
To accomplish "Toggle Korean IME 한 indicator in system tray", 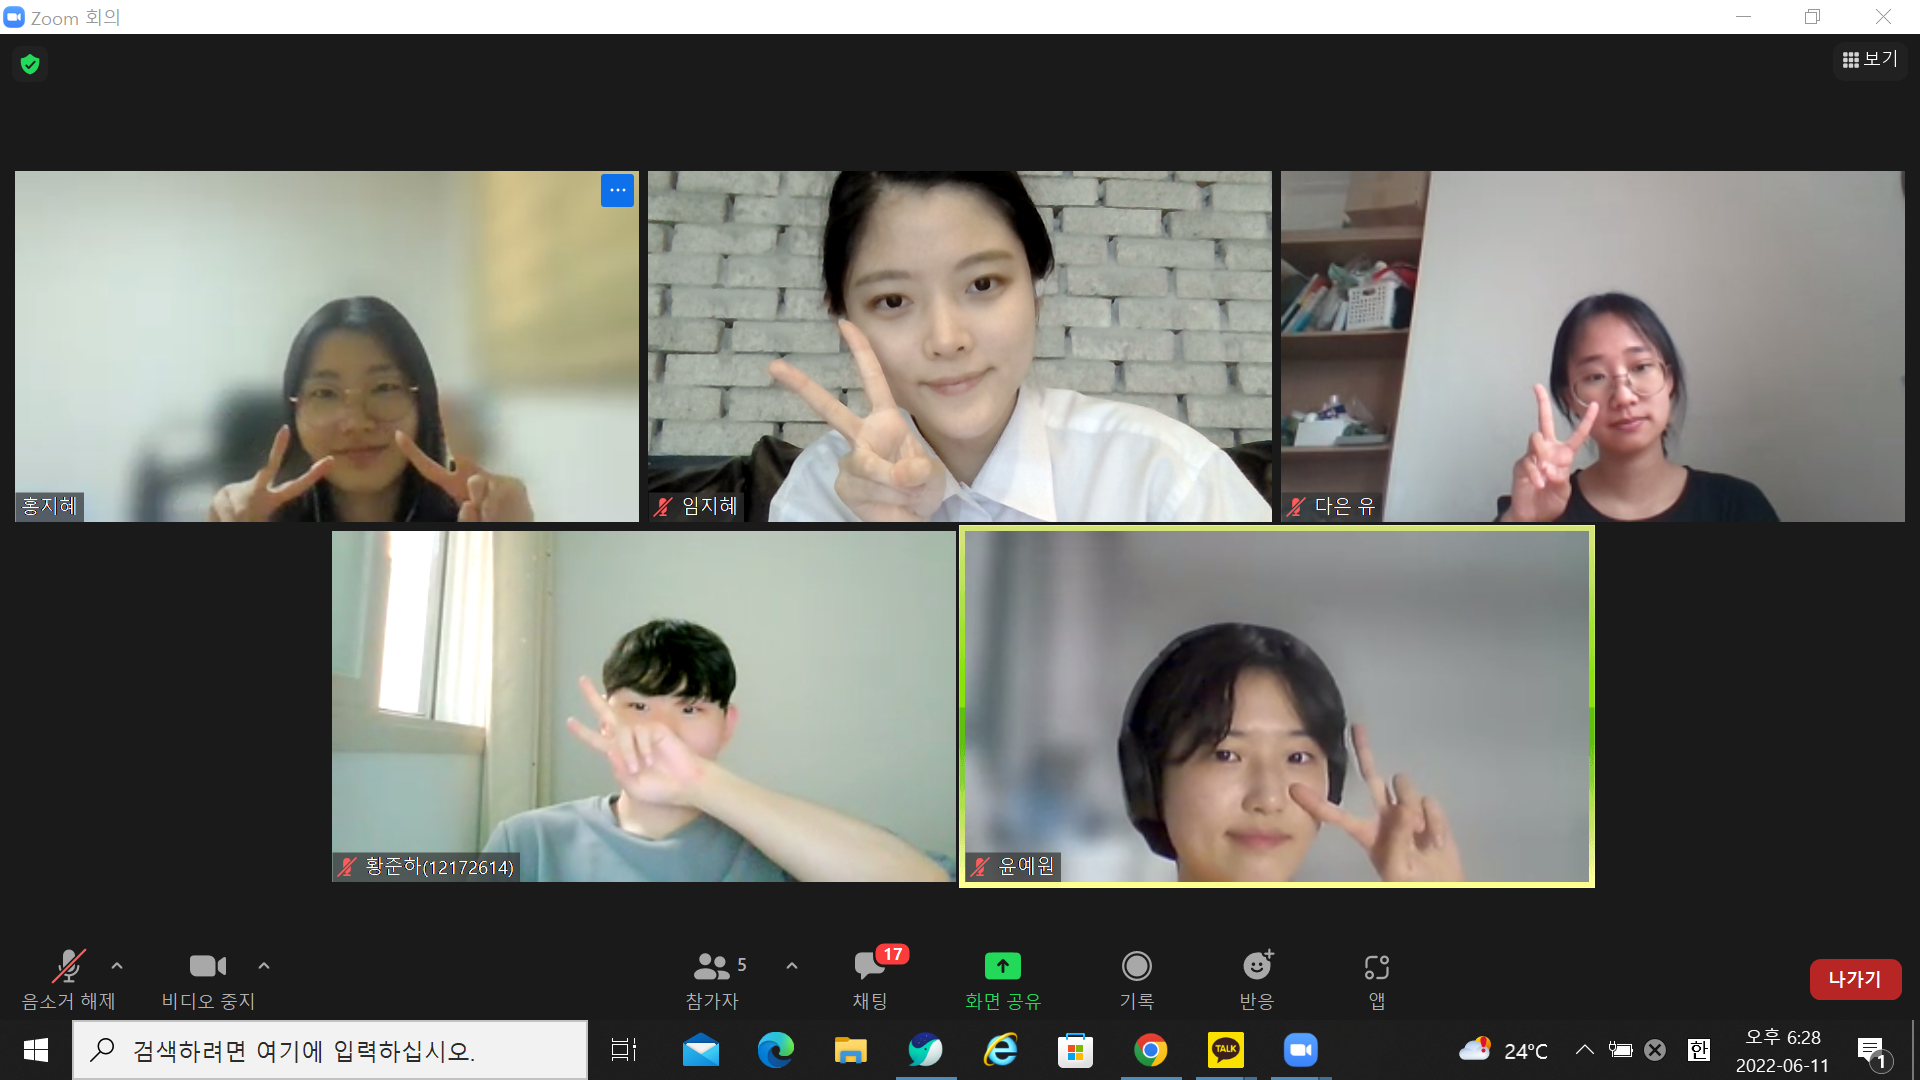I will coord(1698,1050).
